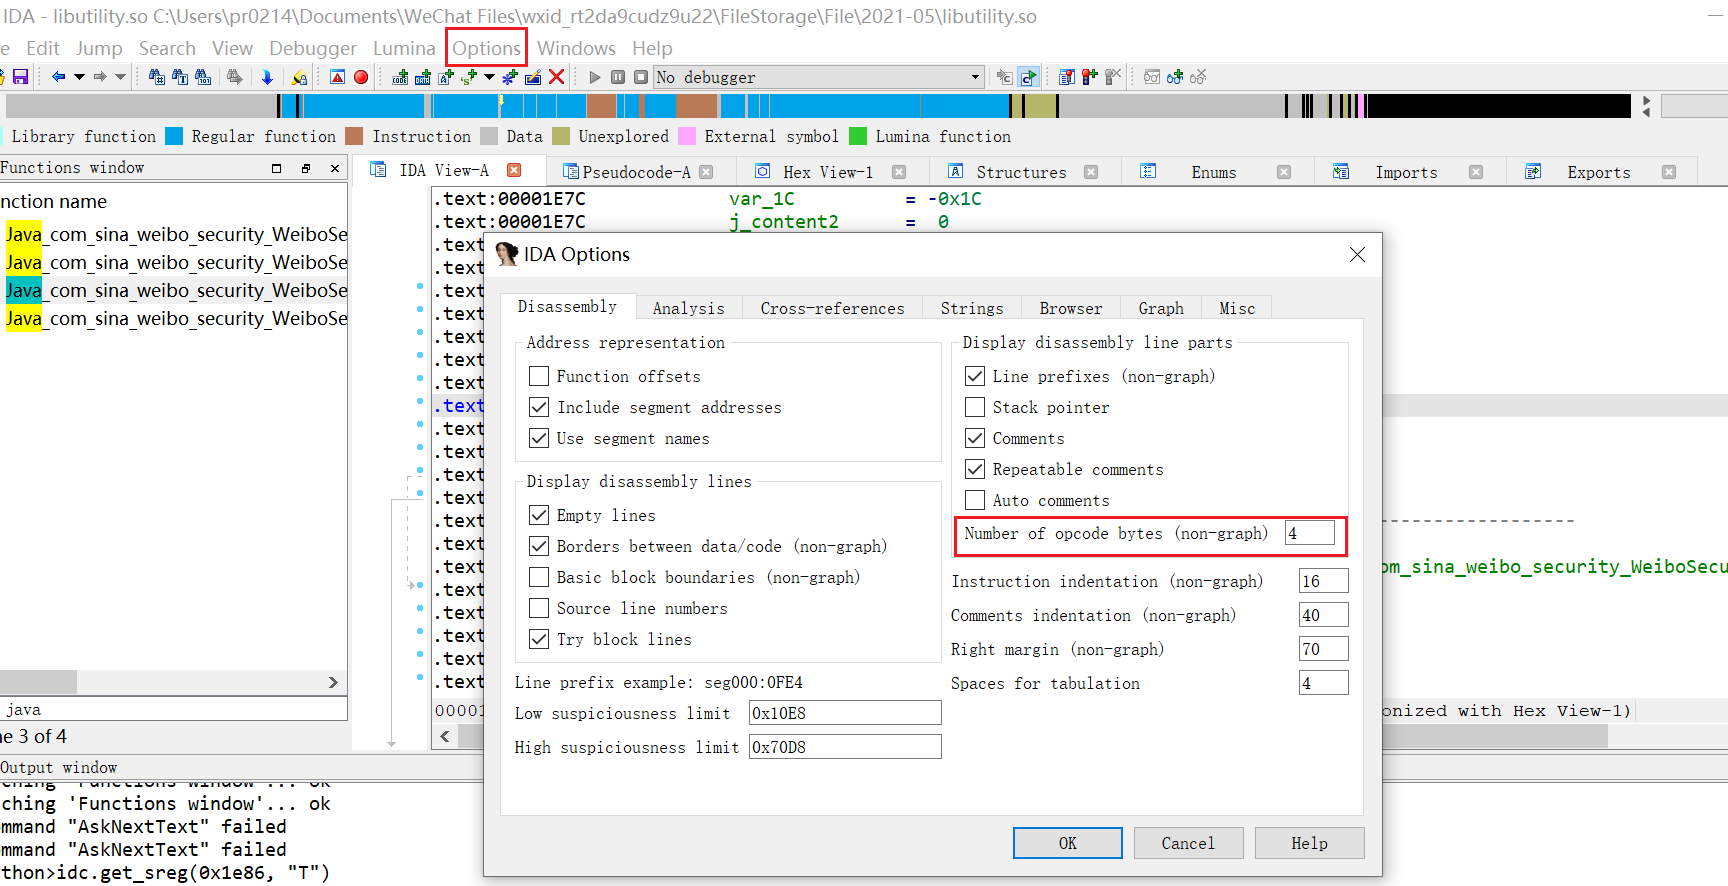The height and width of the screenshot is (886, 1728).
Task: Click the forward navigation arrow
Action: [100, 77]
